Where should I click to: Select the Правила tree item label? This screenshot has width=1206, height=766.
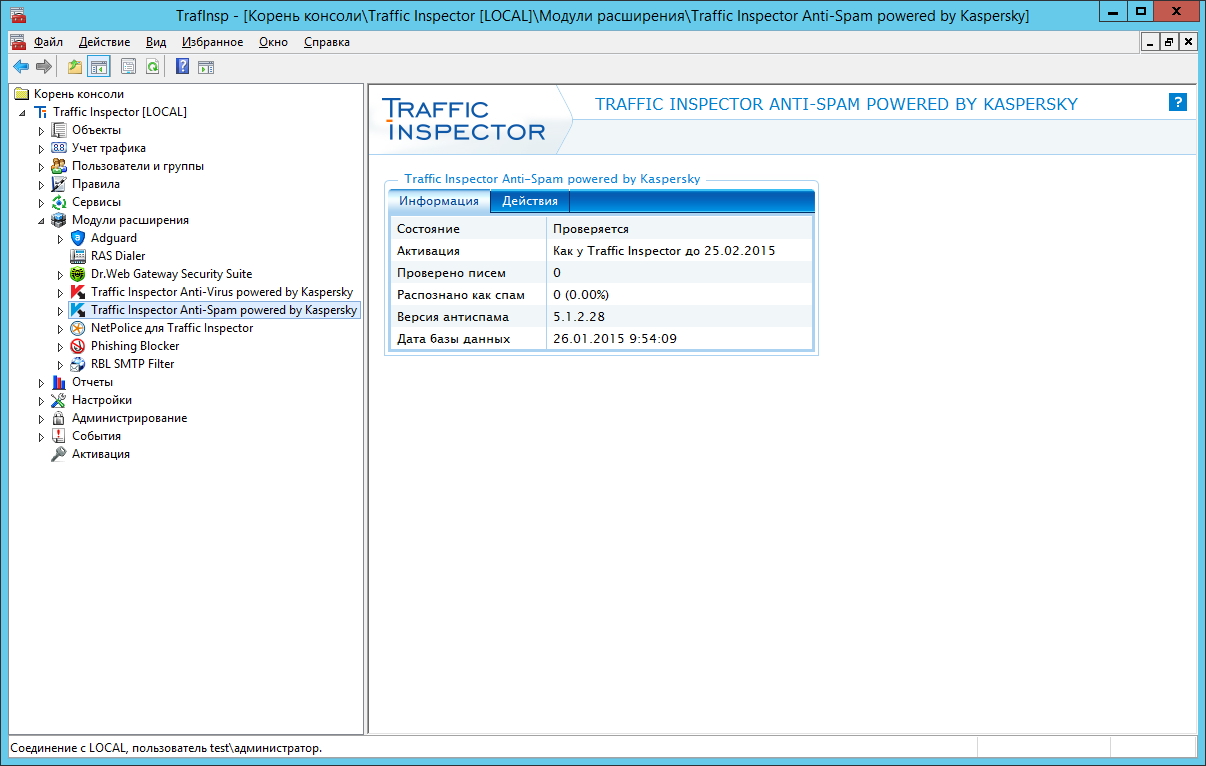pyautogui.click(x=96, y=184)
